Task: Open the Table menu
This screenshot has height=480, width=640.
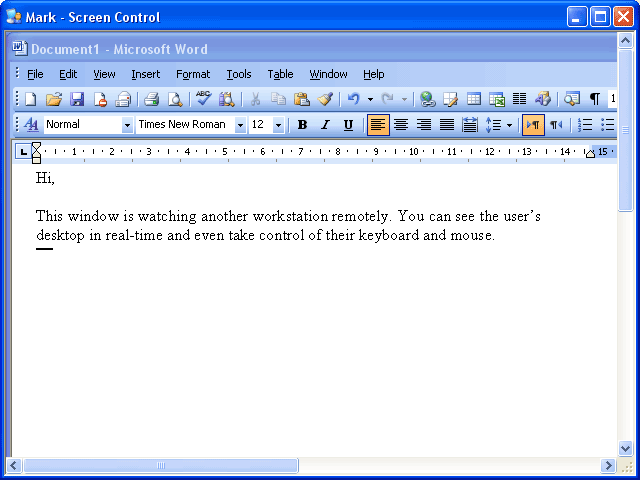Action: pyautogui.click(x=280, y=74)
